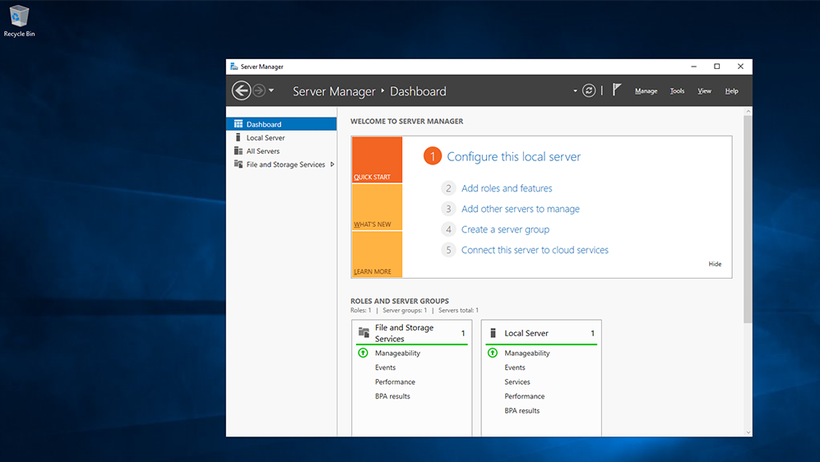Viewport: 820px width, 462px height.
Task: Open the Help menu
Action: click(732, 91)
